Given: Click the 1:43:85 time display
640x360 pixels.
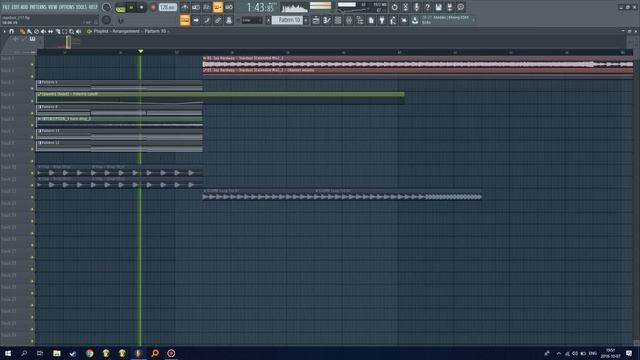Looking at the screenshot, I should [x=260, y=7].
